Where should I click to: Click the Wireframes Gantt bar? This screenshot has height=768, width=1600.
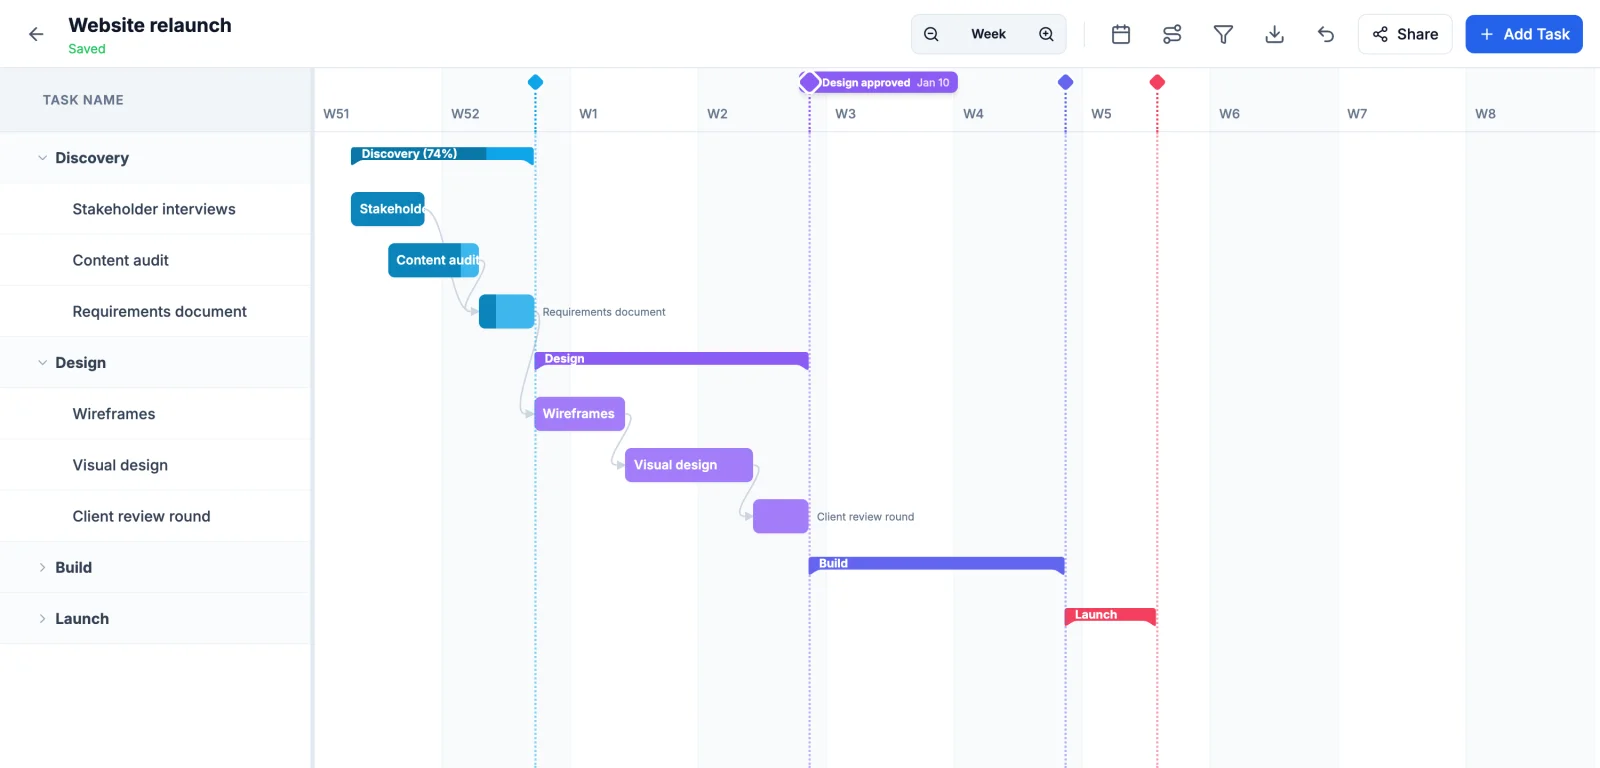580,414
